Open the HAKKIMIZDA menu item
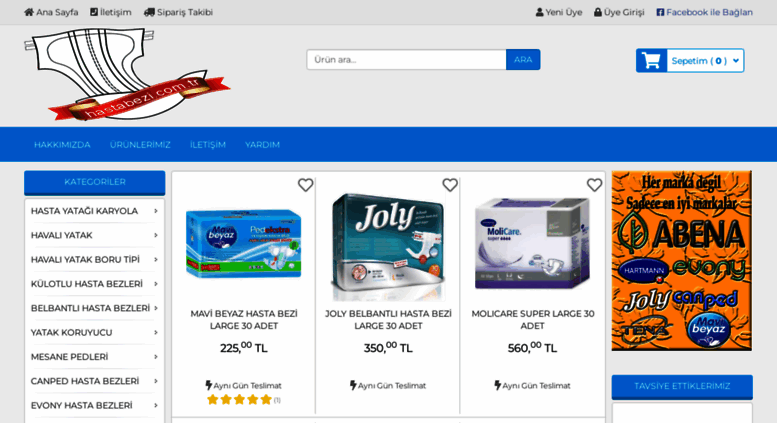777x423 pixels. pos(62,145)
